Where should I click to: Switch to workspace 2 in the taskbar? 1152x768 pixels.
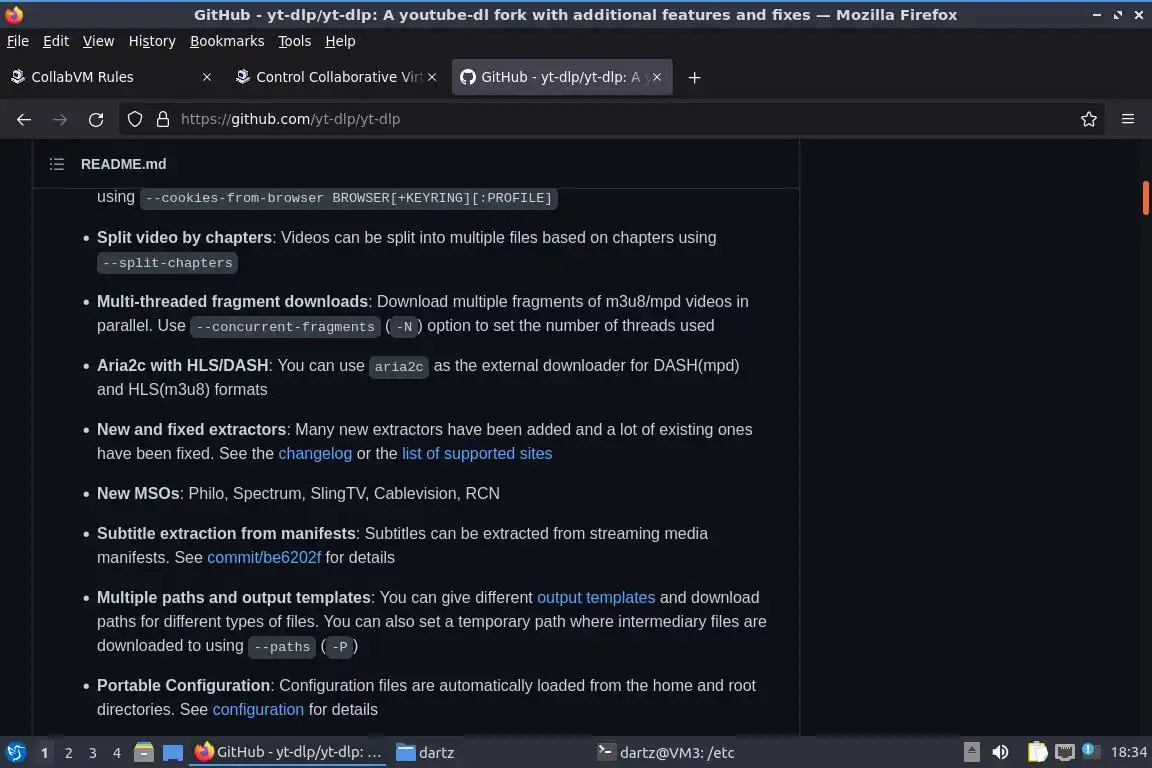(68, 753)
